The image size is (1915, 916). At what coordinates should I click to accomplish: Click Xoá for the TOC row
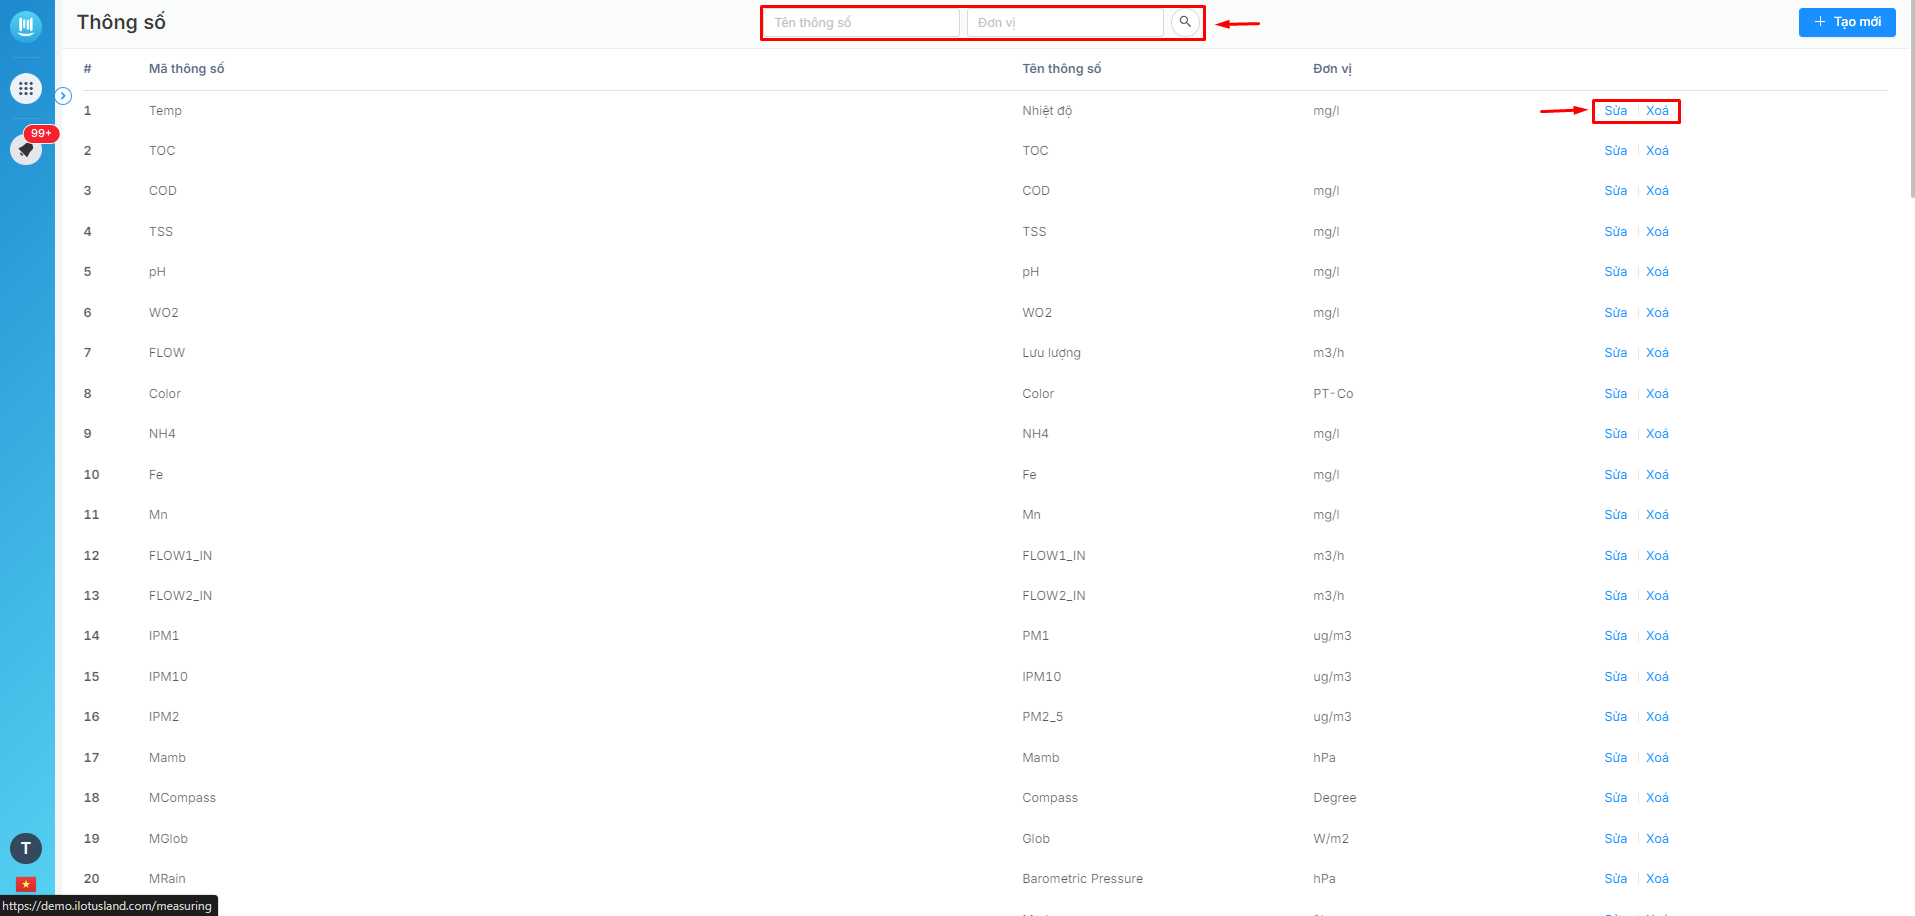pyautogui.click(x=1657, y=151)
